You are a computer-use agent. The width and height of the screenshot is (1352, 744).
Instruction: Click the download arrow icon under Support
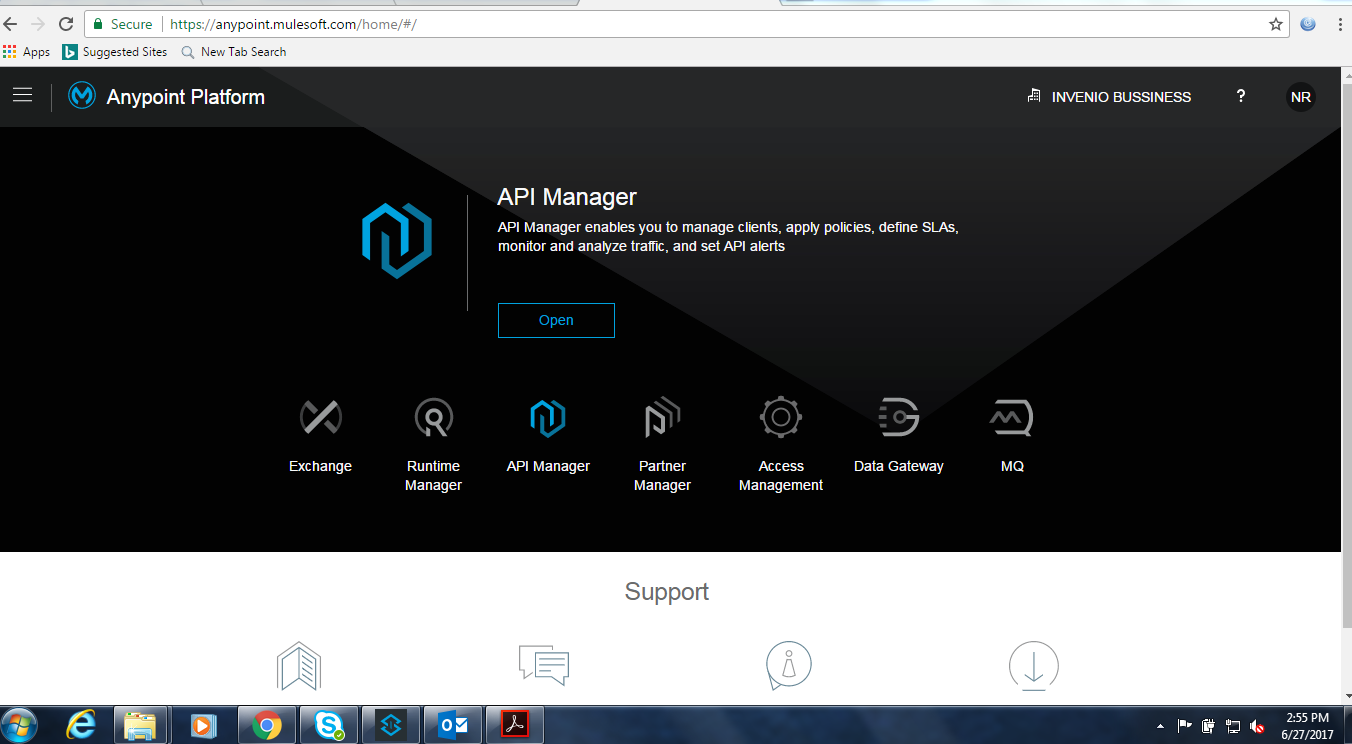point(1034,666)
